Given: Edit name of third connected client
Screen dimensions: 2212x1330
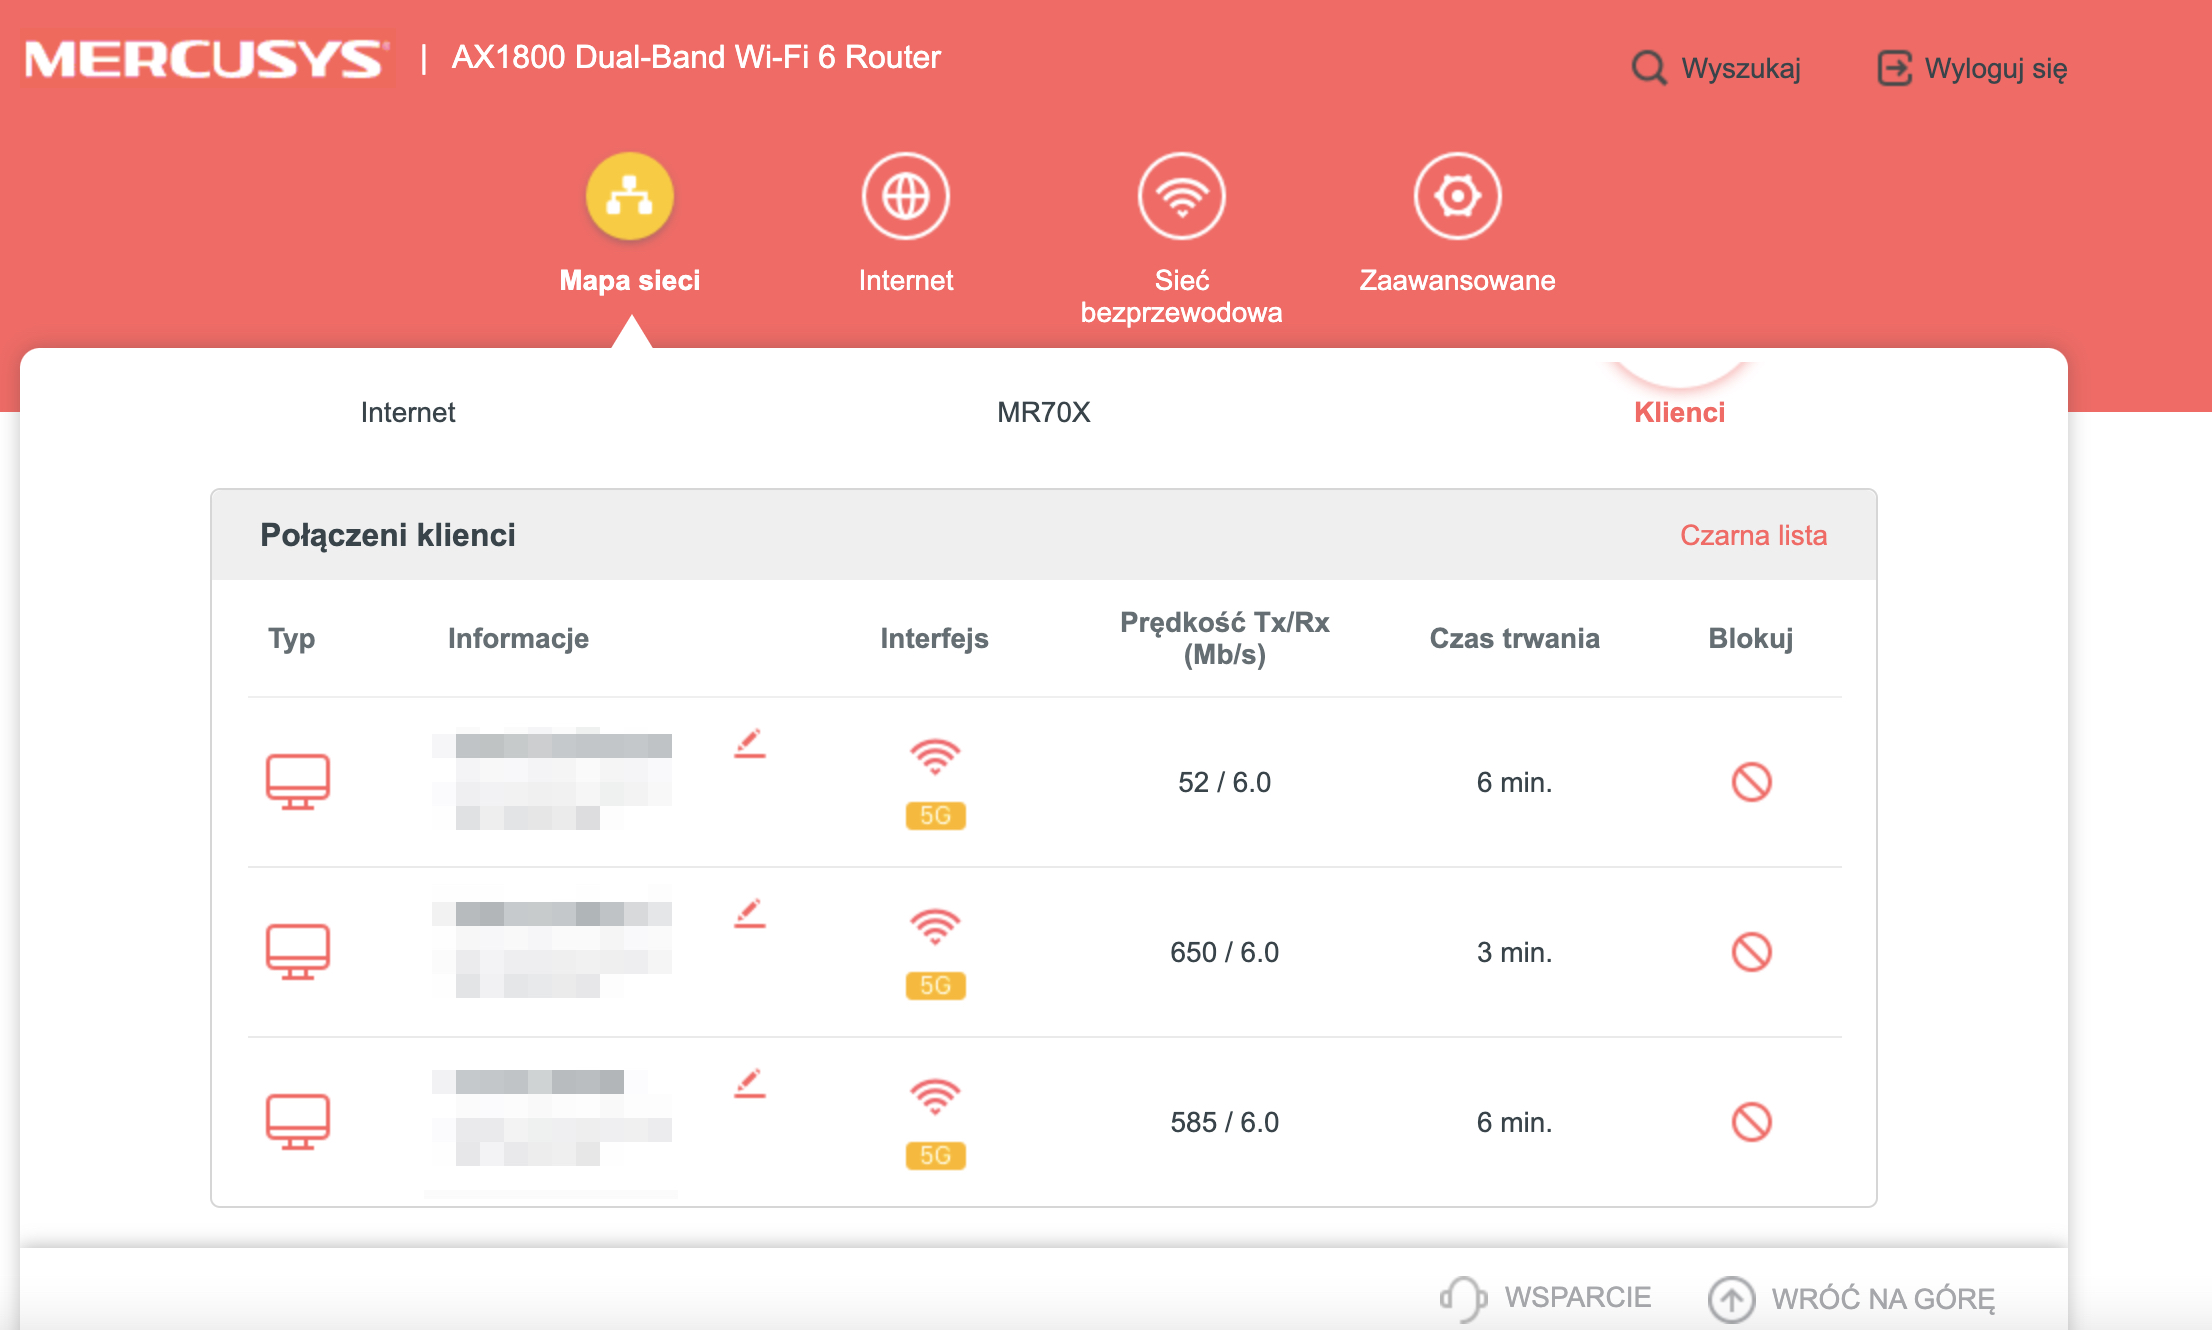Looking at the screenshot, I should [x=749, y=1084].
